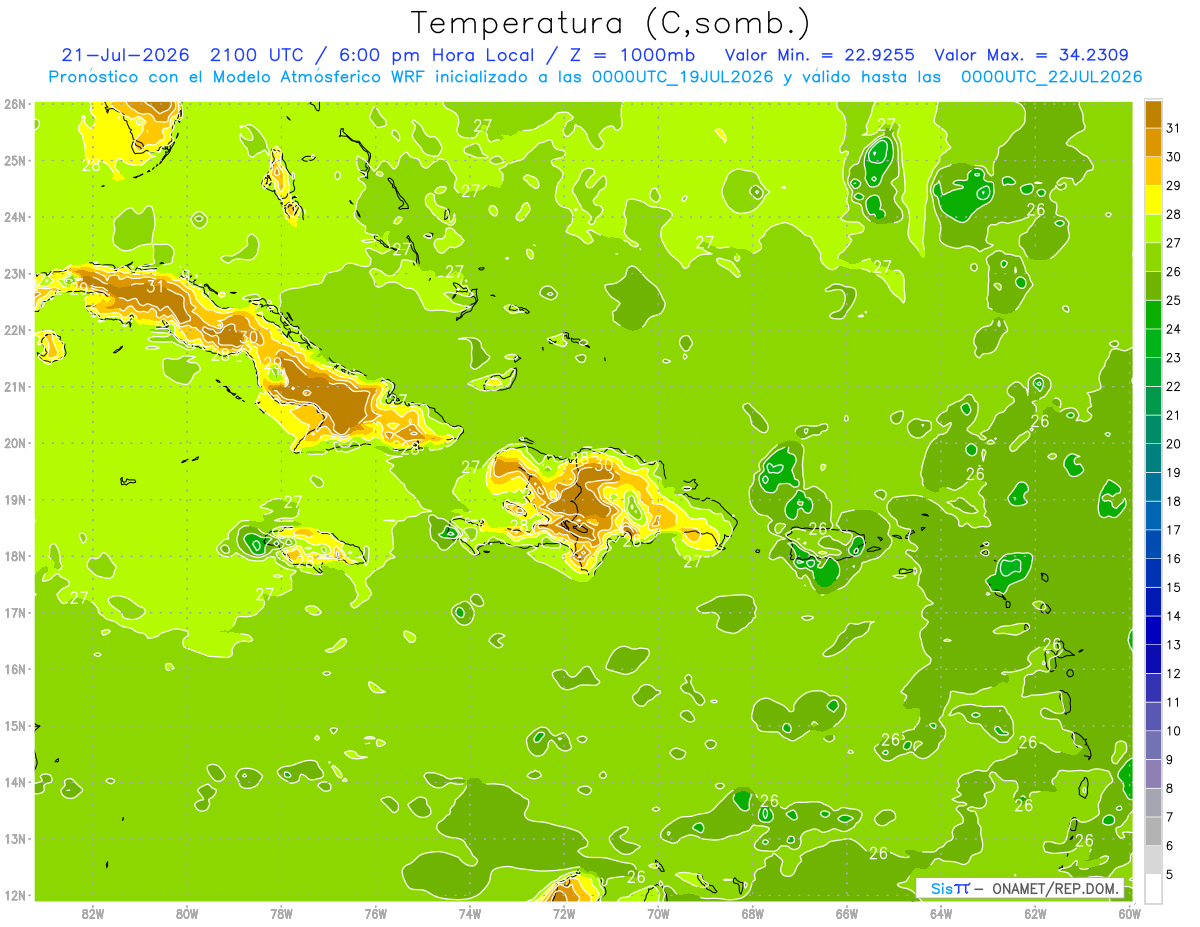Click the 24N latitude axis label
Screen dimensions: 1200x927
tap(15, 217)
